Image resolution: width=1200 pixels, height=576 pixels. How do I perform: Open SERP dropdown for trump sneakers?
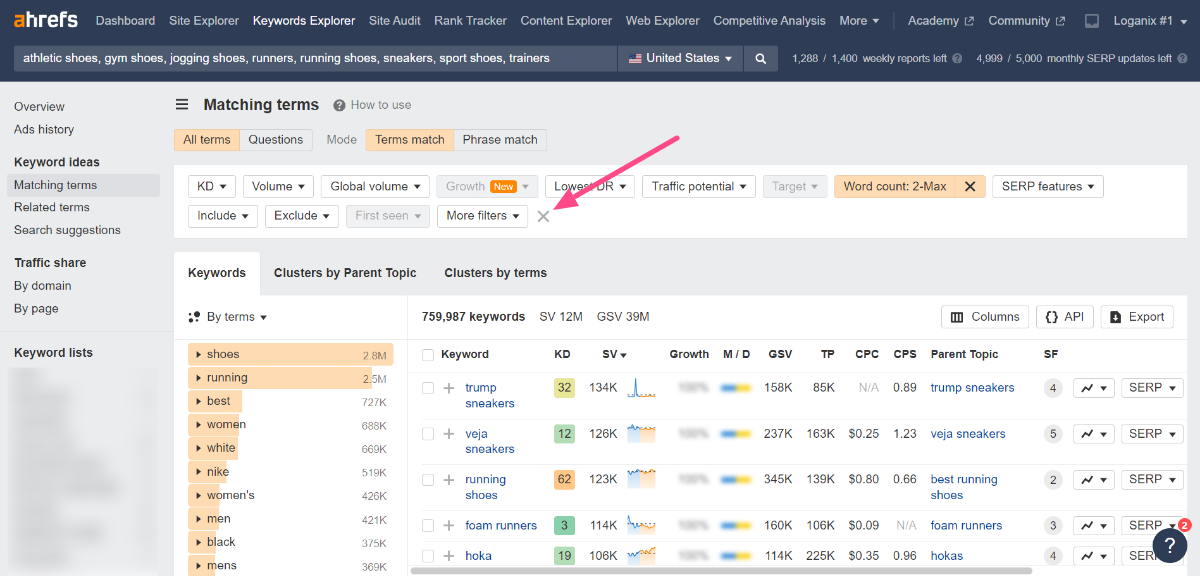point(1152,388)
